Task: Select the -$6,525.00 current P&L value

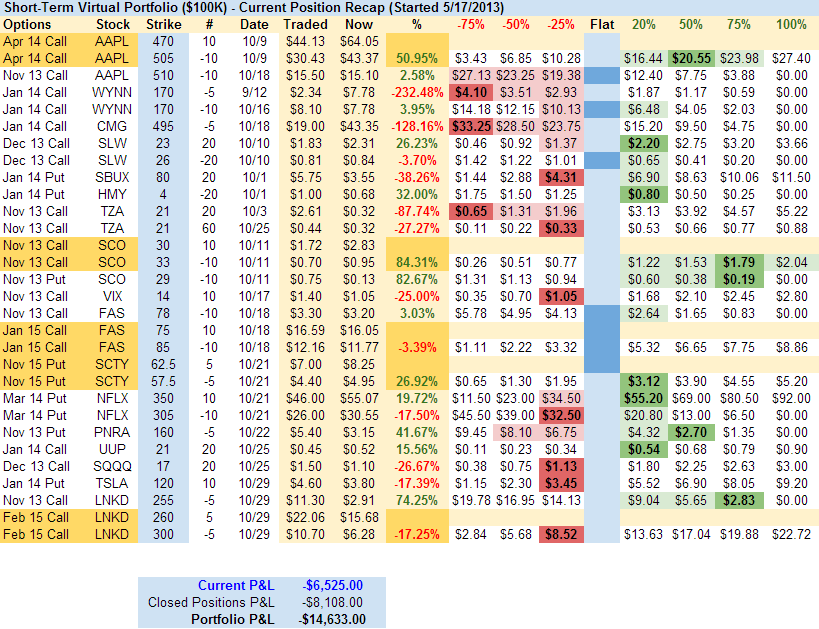Action: pyautogui.click(x=331, y=584)
